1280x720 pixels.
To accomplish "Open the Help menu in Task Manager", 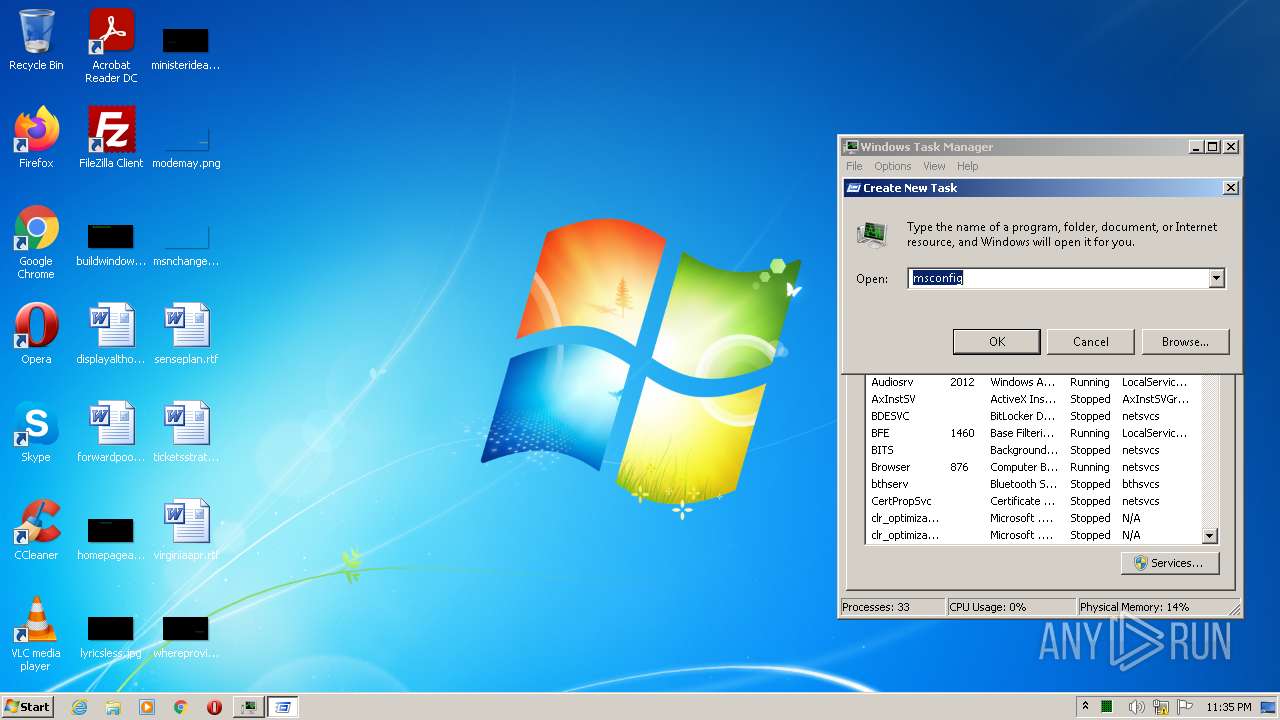I will point(967,166).
